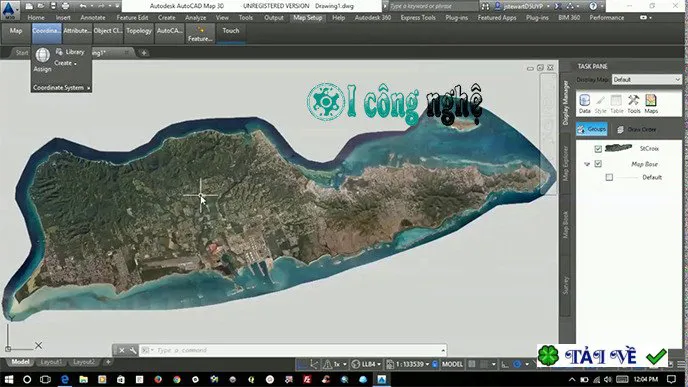Add a new drawing tab with plus
The height and width of the screenshot is (387, 688).
point(144,53)
